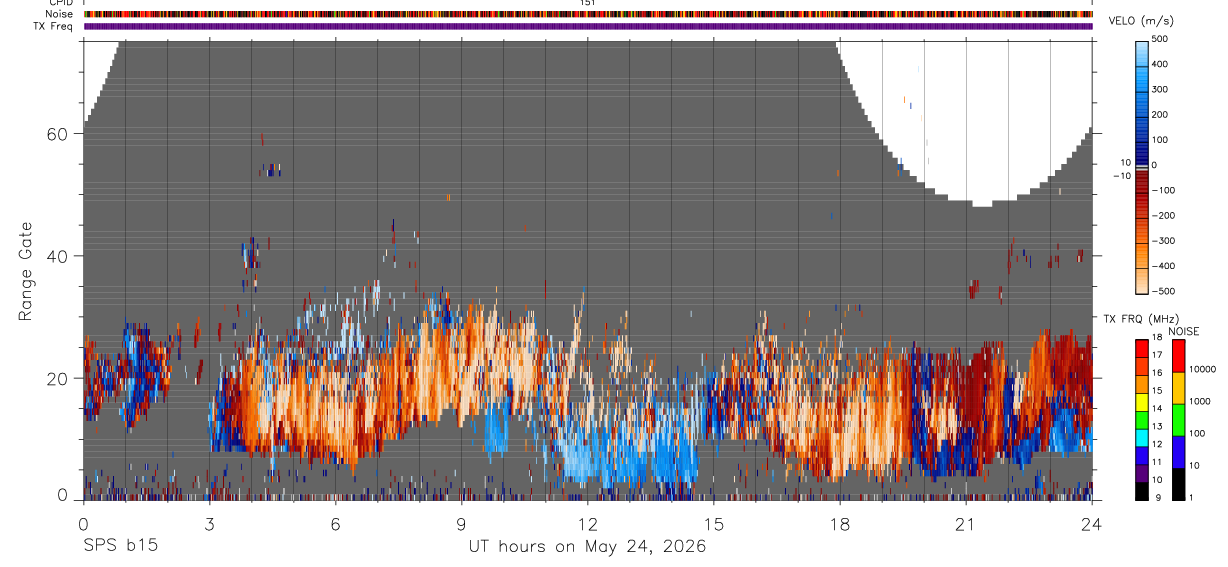Click the '1' label on NOISE scale
1228x567 pixels.
click(1191, 498)
